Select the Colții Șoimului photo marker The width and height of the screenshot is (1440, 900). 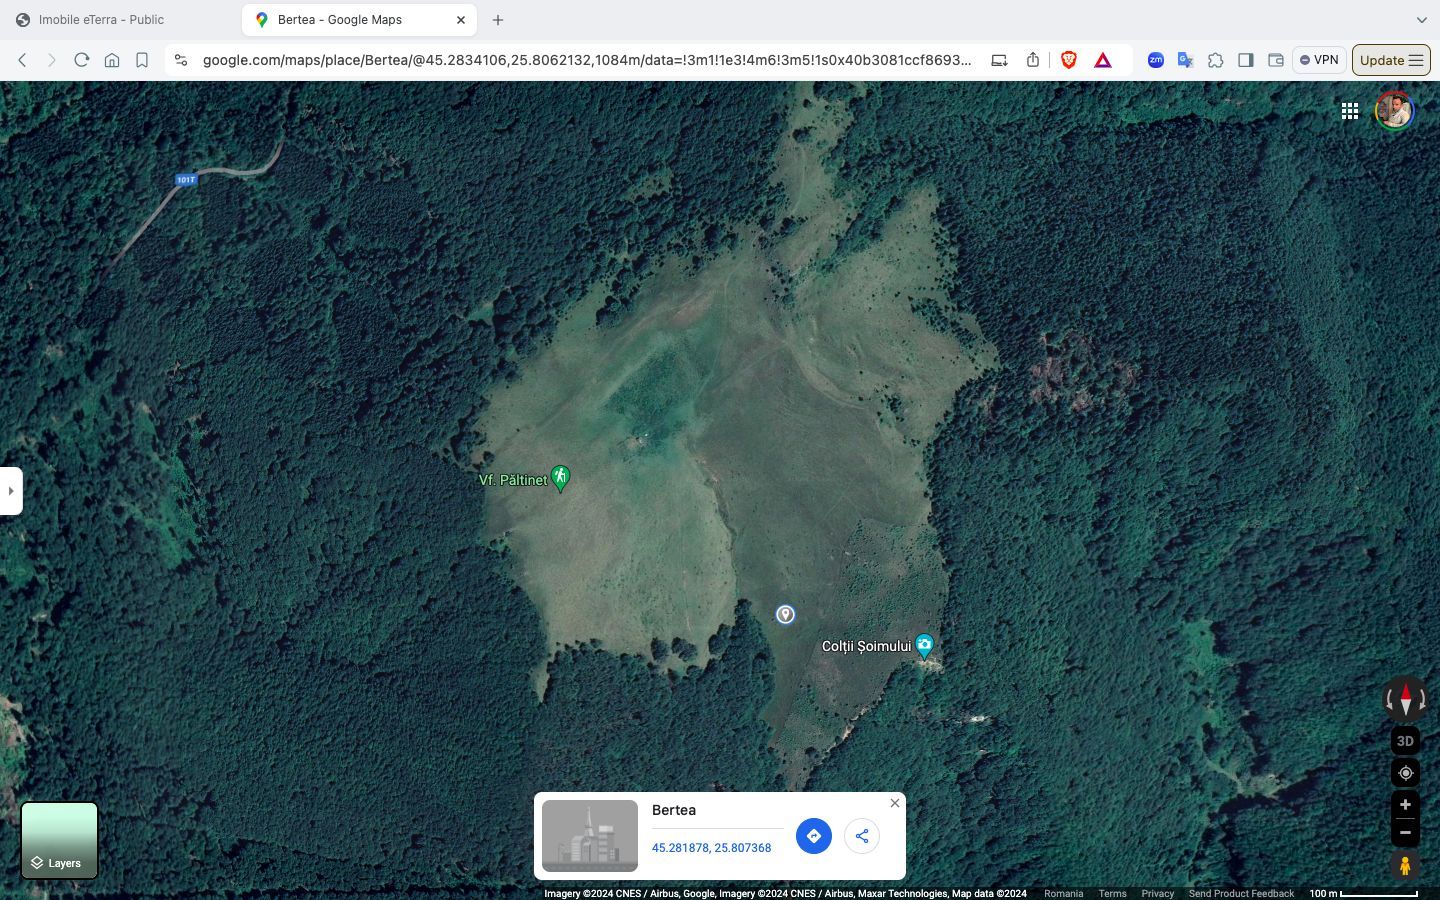(x=924, y=646)
